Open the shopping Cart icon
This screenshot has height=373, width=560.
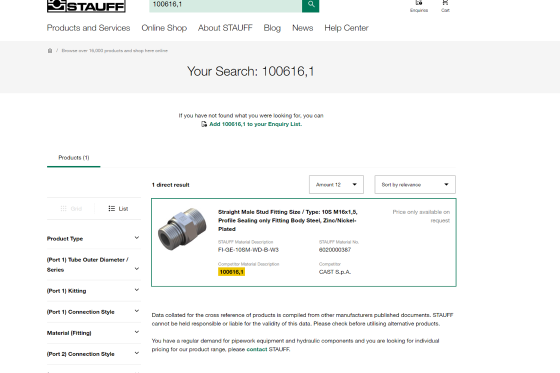tap(445, 6)
